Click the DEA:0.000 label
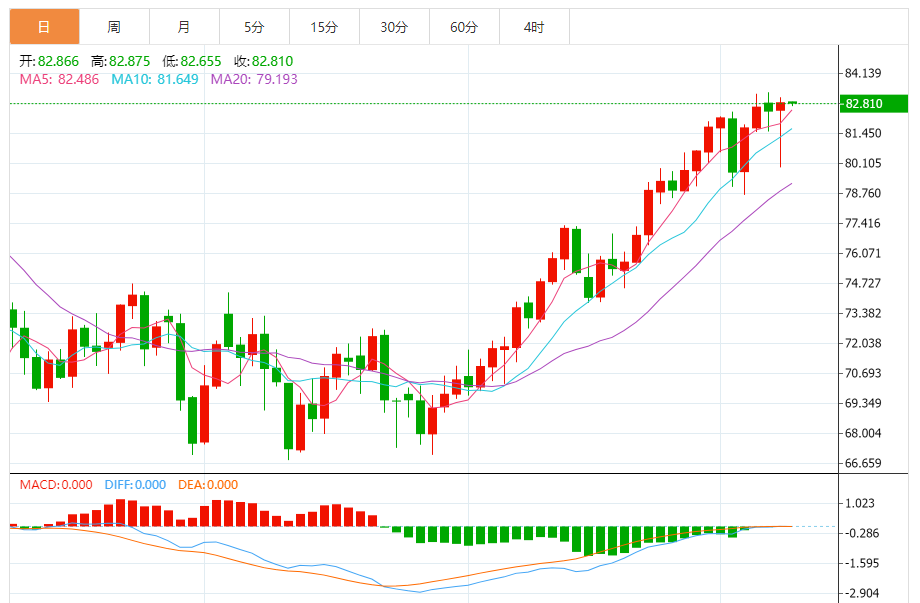The height and width of the screenshot is (603, 920). pos(208,485)
